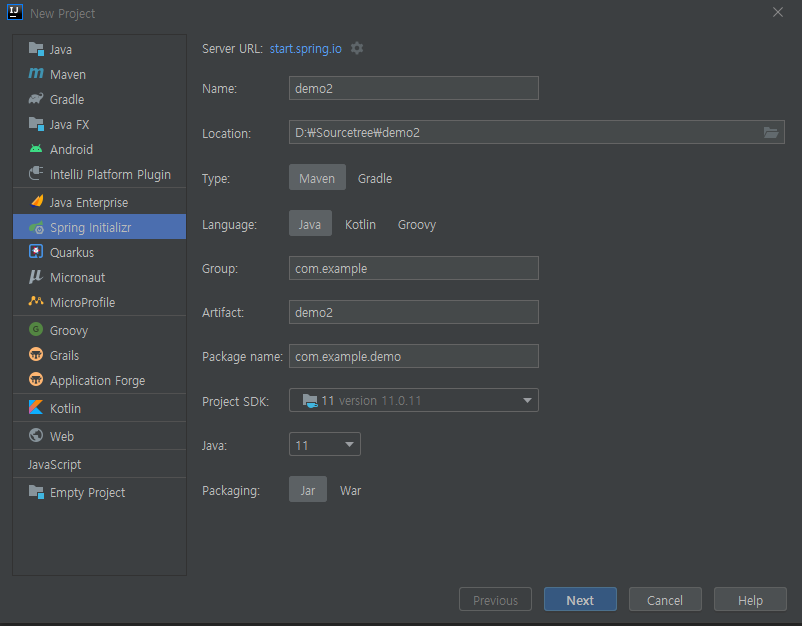The image size is (802, 626).
Task: Open the start.spring.io link
Action: click(306, 49)
